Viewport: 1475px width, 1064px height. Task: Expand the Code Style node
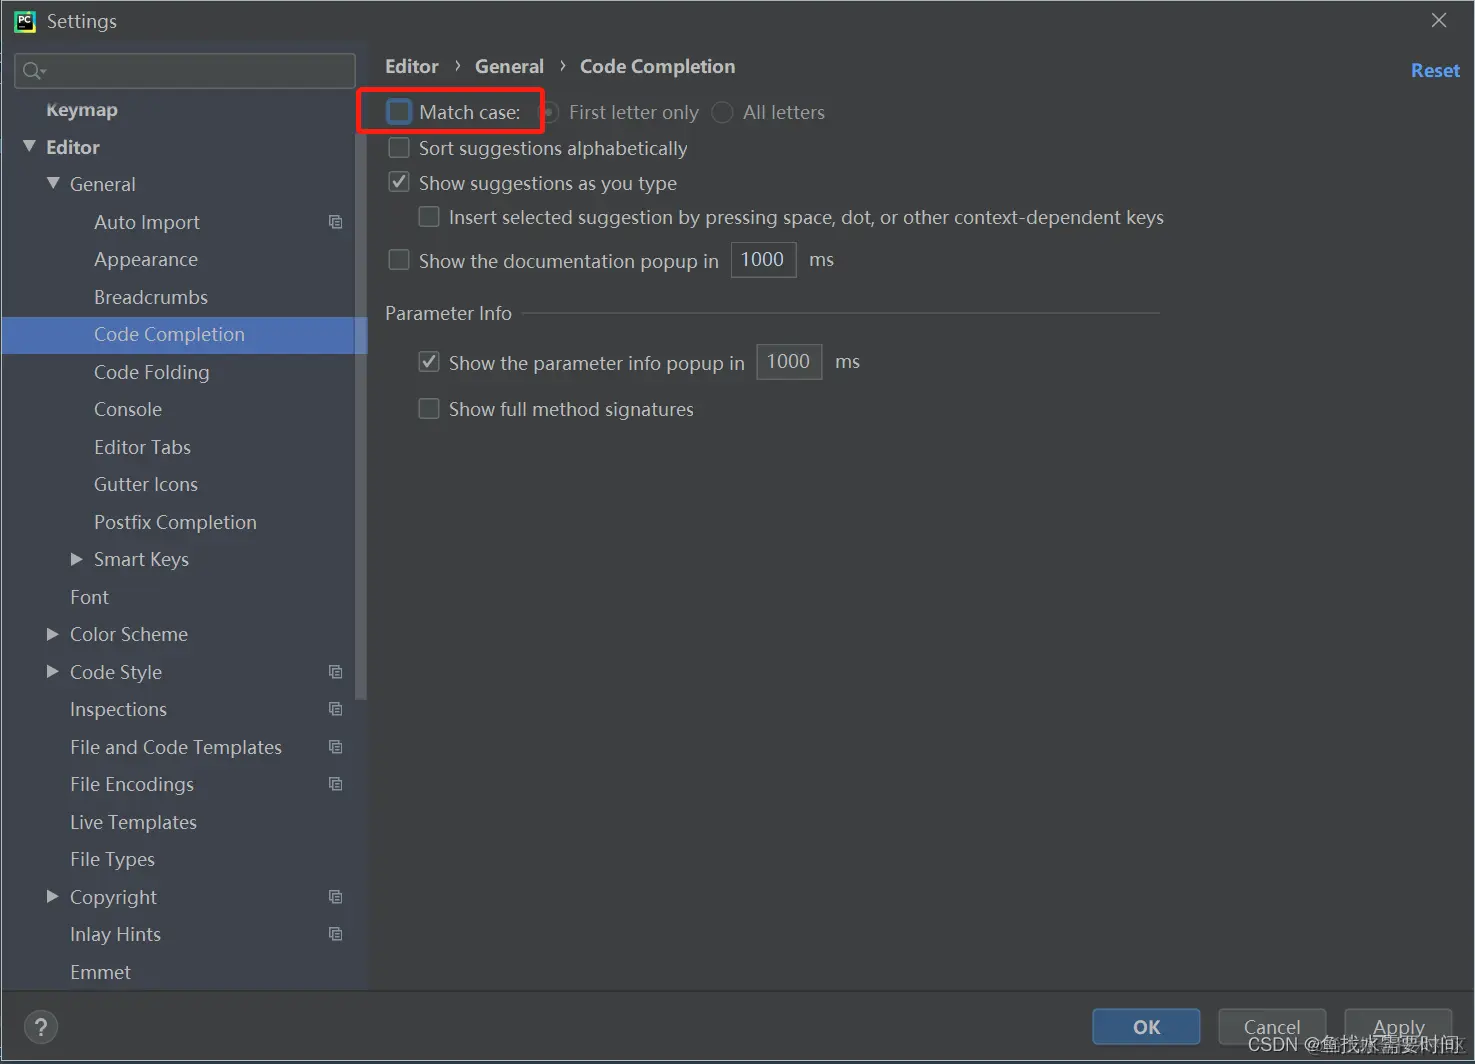[53, 672]
